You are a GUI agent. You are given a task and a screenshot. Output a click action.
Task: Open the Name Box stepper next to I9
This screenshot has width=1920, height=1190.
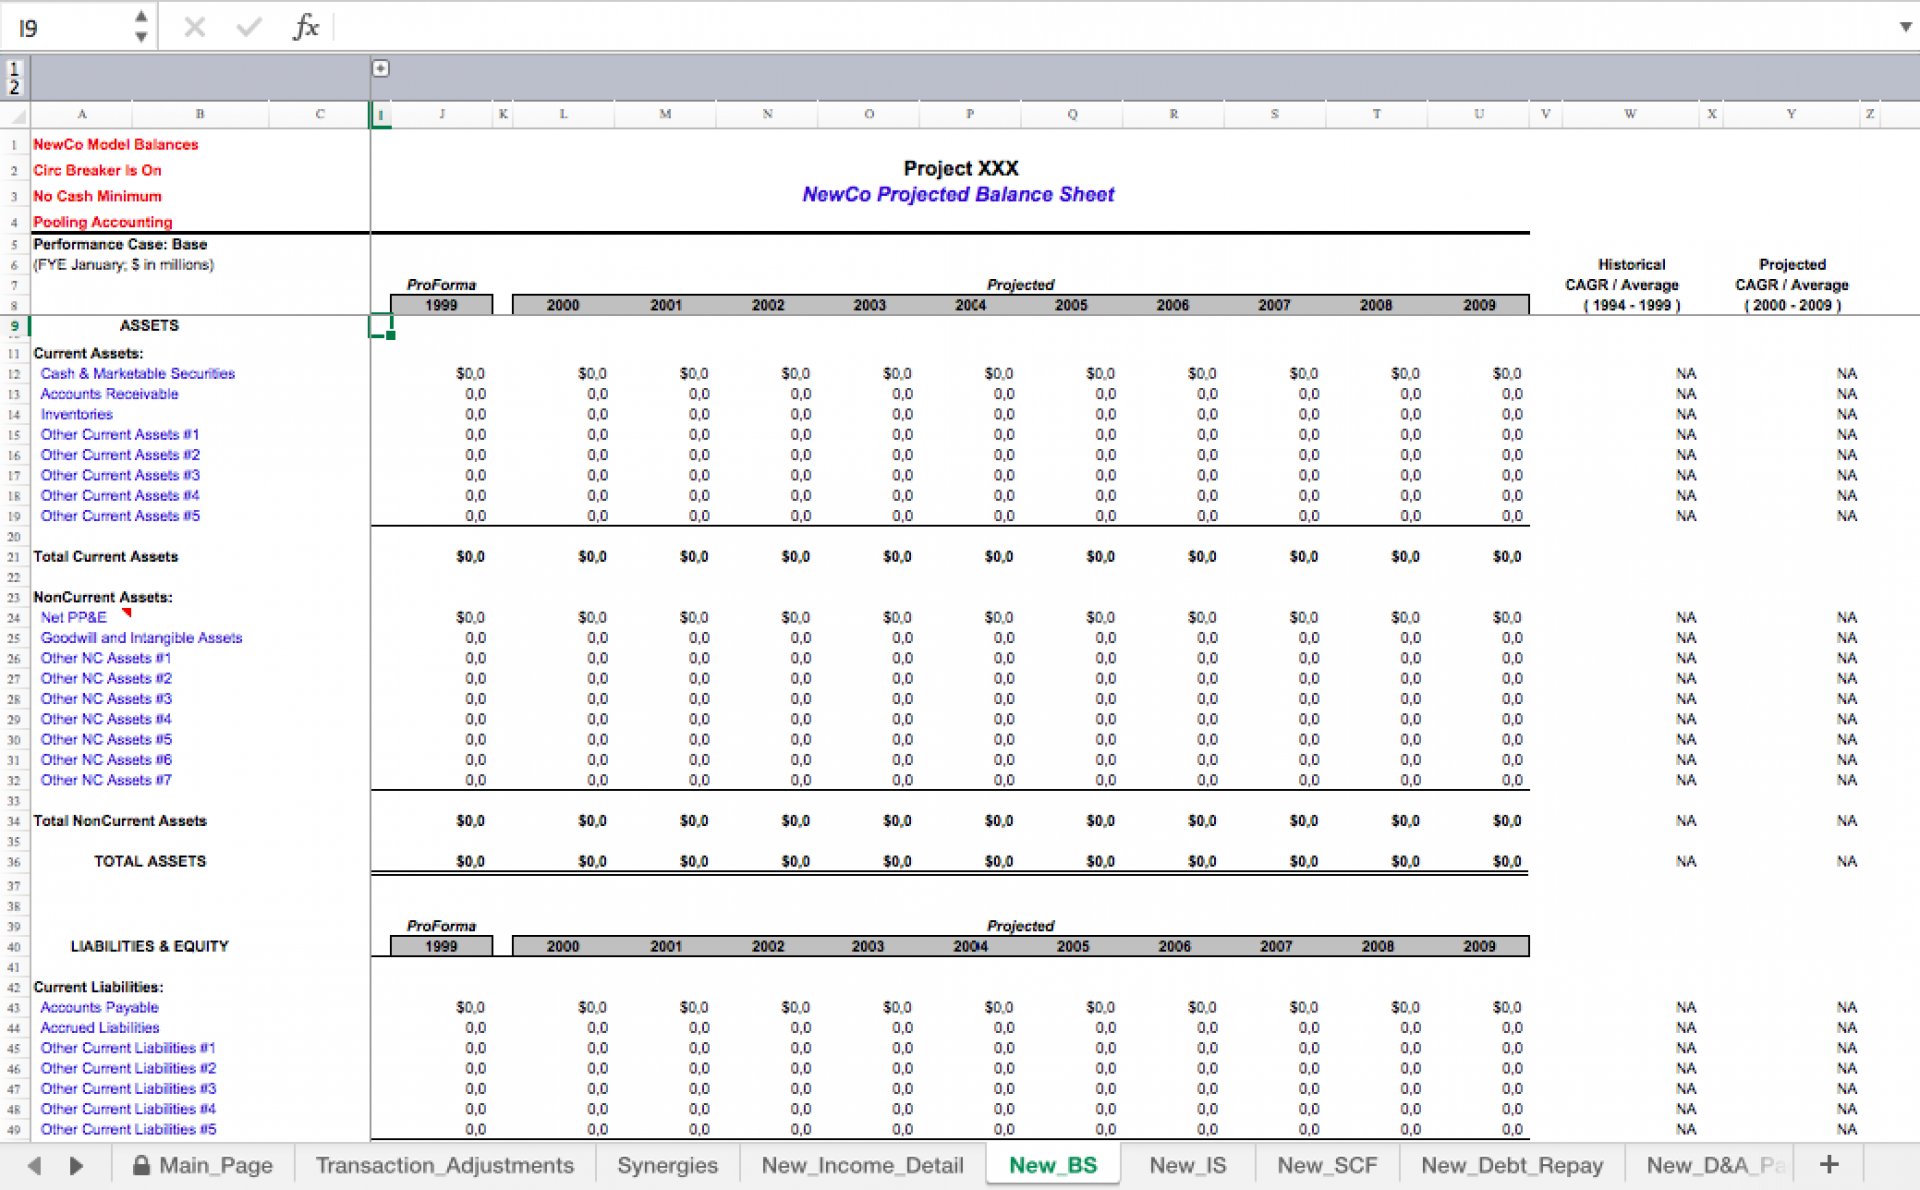coord(141,27)
